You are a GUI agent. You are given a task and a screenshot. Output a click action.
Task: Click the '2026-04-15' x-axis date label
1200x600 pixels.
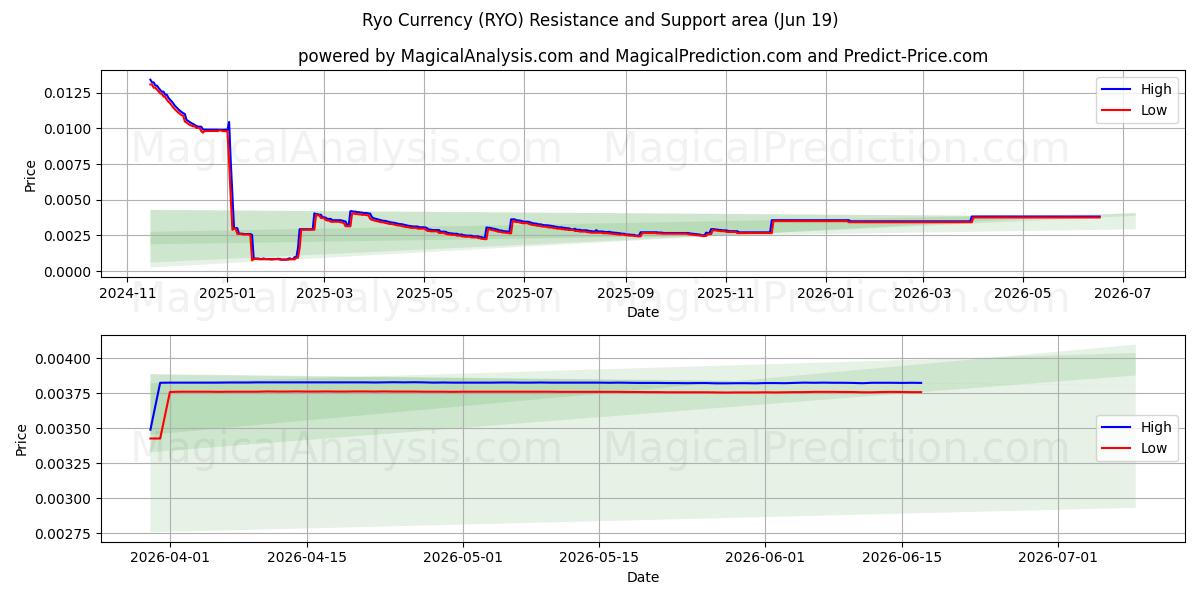[x=307, y=557]
